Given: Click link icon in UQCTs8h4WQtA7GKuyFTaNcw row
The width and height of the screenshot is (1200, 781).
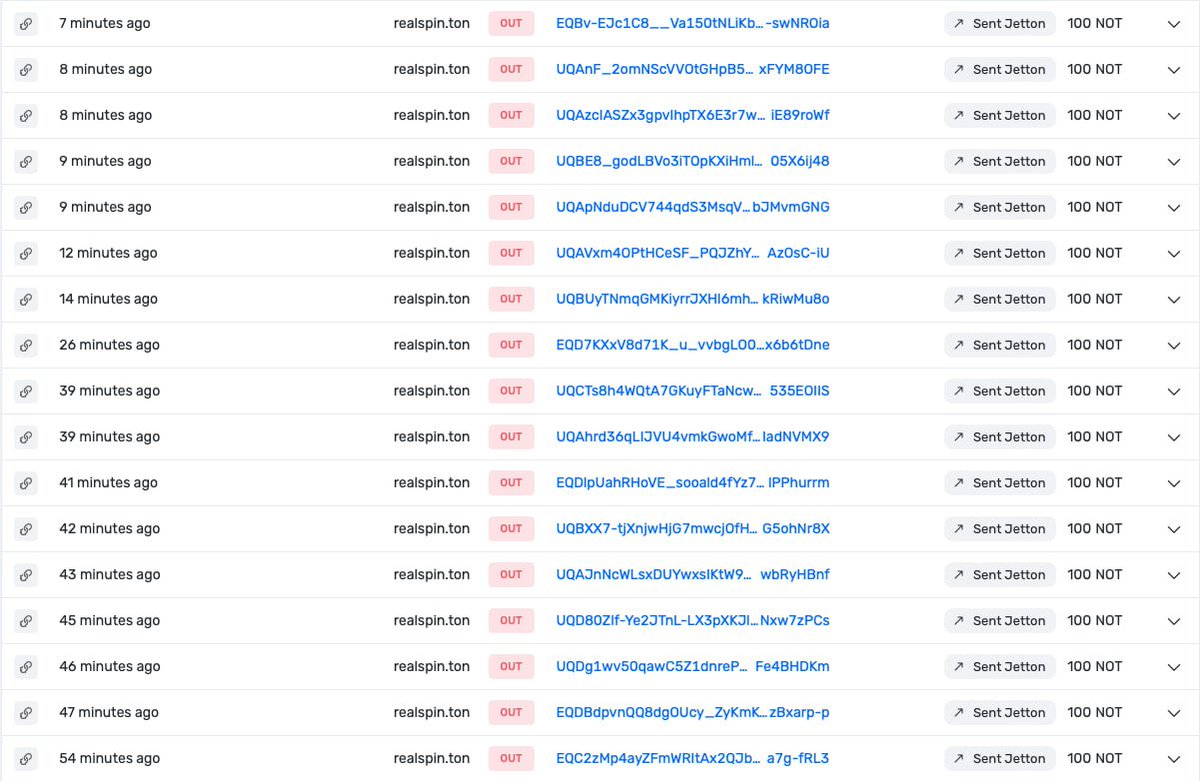Looking at the screenshot, I should 26,391.
